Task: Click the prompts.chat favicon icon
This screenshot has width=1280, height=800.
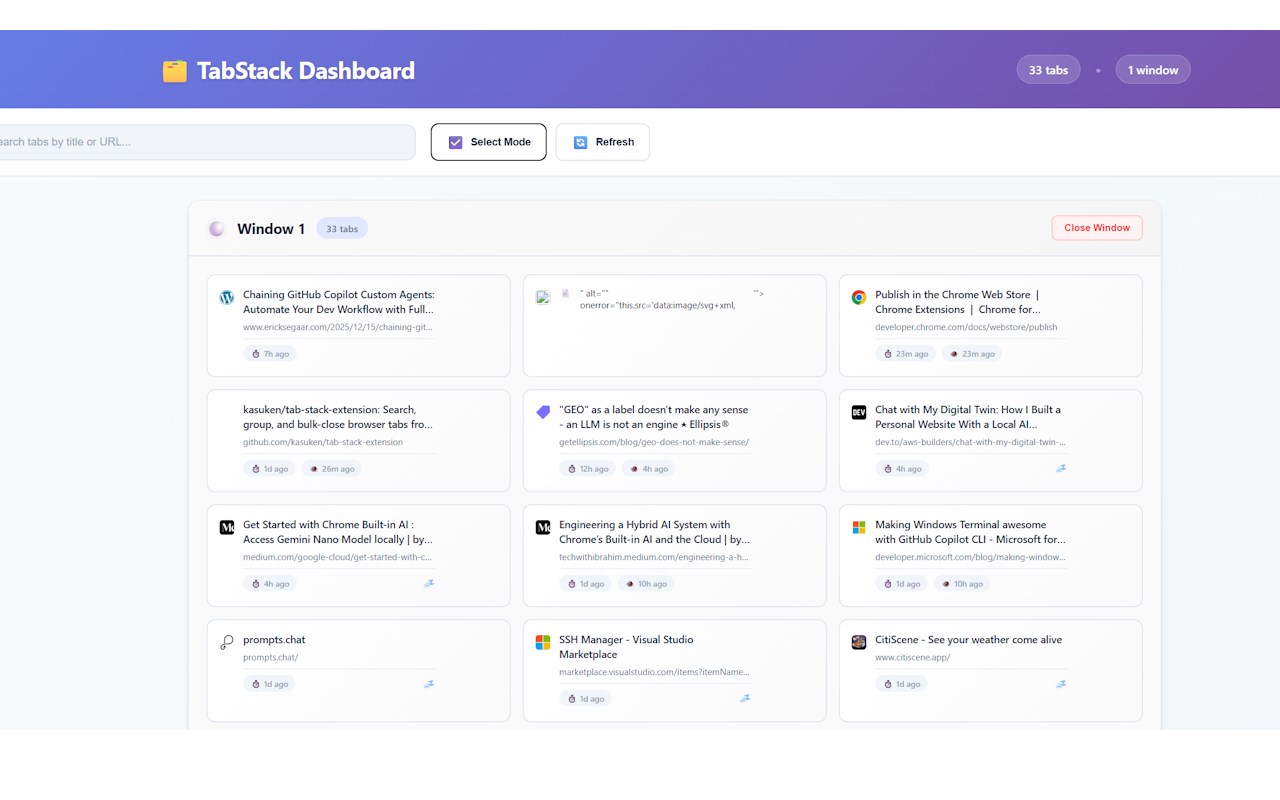Action: (x=226, y=642)
